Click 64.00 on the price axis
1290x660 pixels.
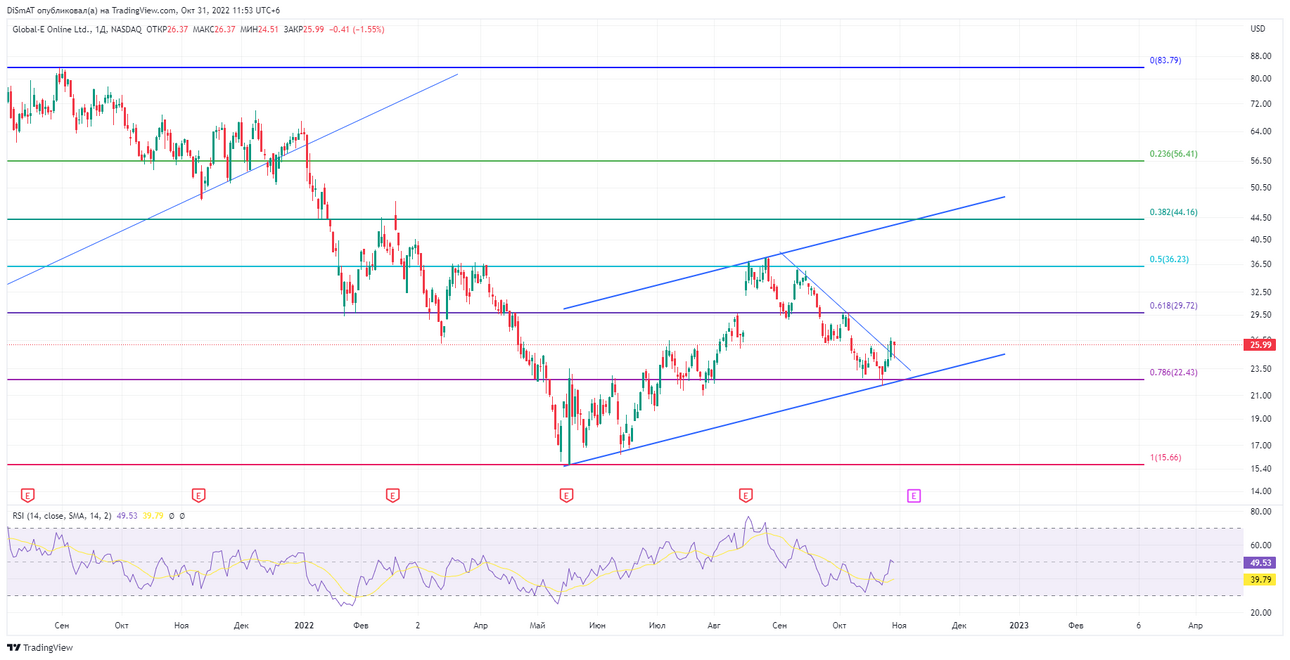click(x=1260, y=132)
